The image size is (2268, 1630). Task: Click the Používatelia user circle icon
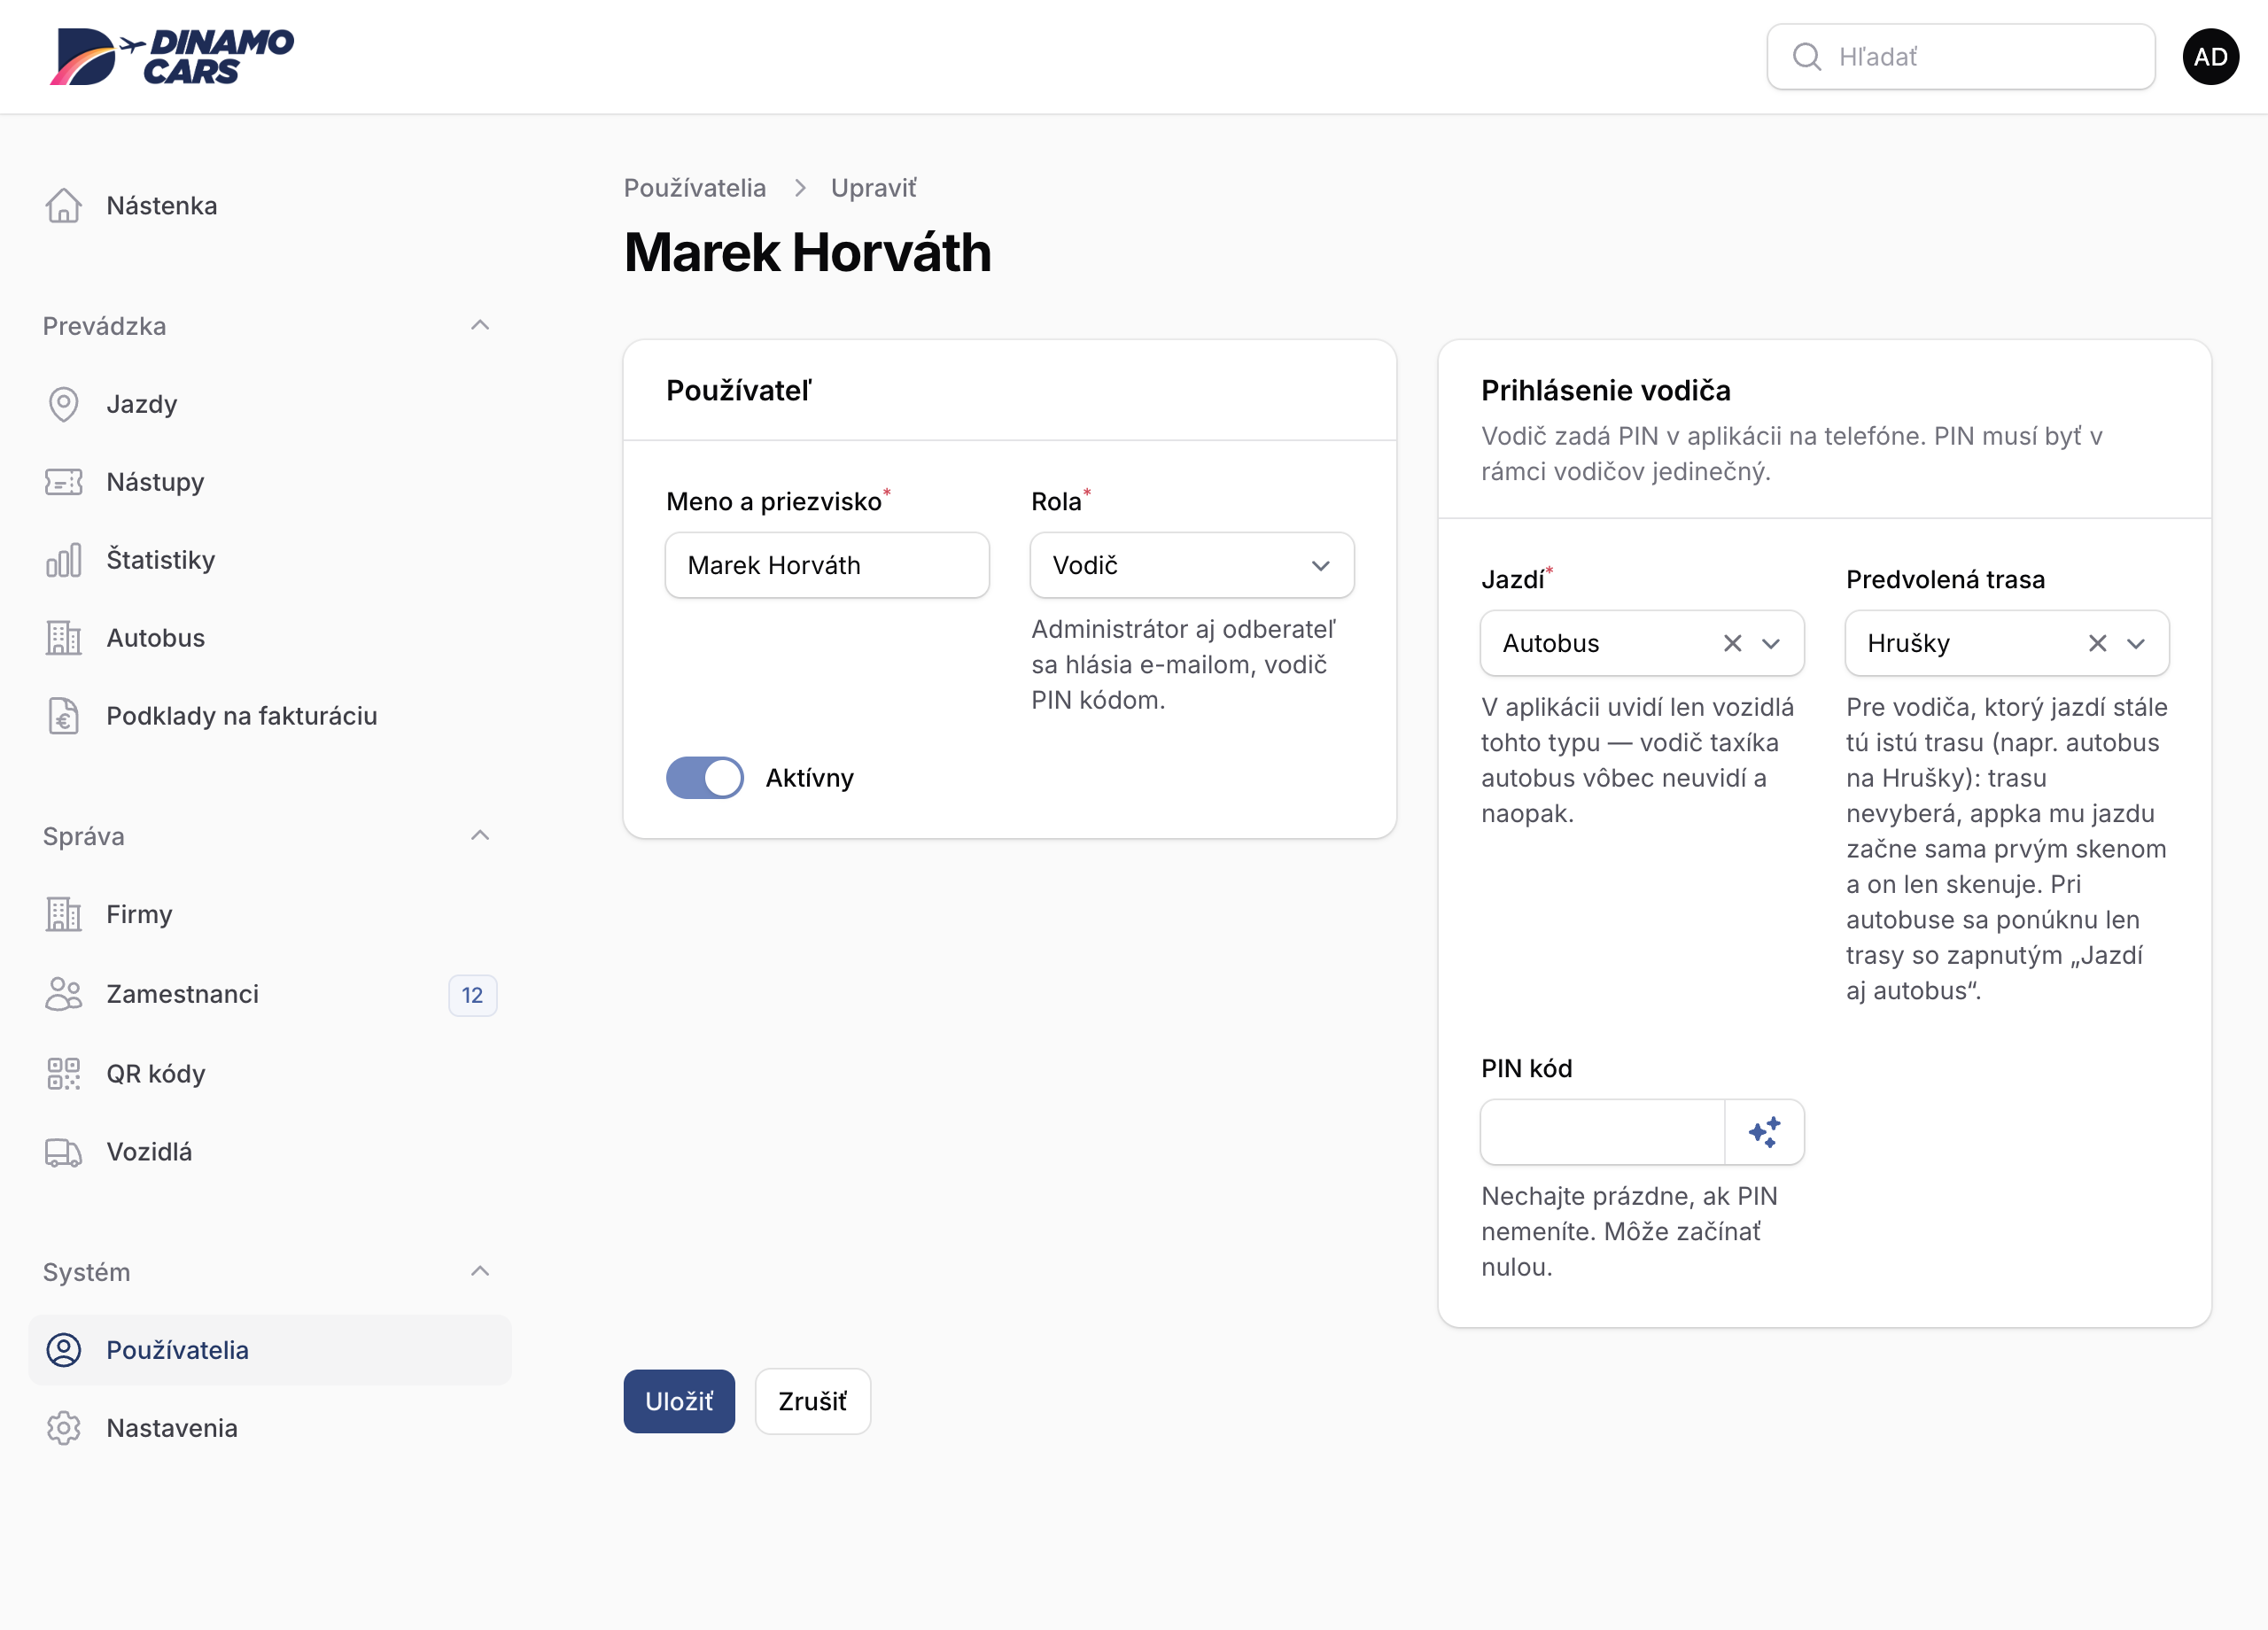pyautogui.click(x=63, y=1350)
